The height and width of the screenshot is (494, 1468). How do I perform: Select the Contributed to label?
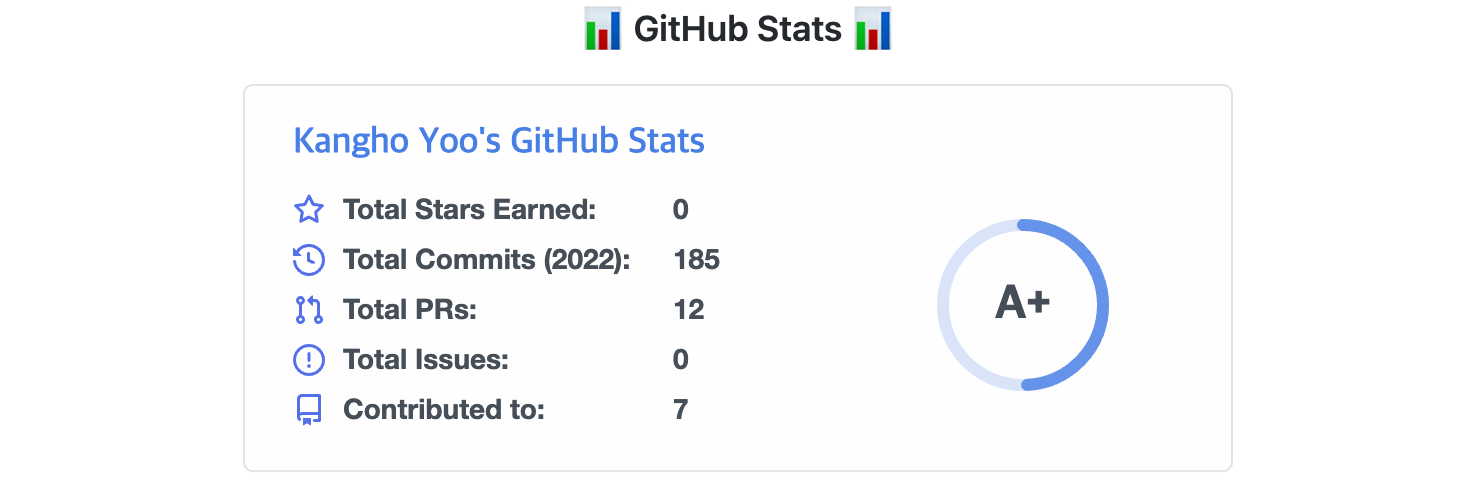tap(444, 410)
